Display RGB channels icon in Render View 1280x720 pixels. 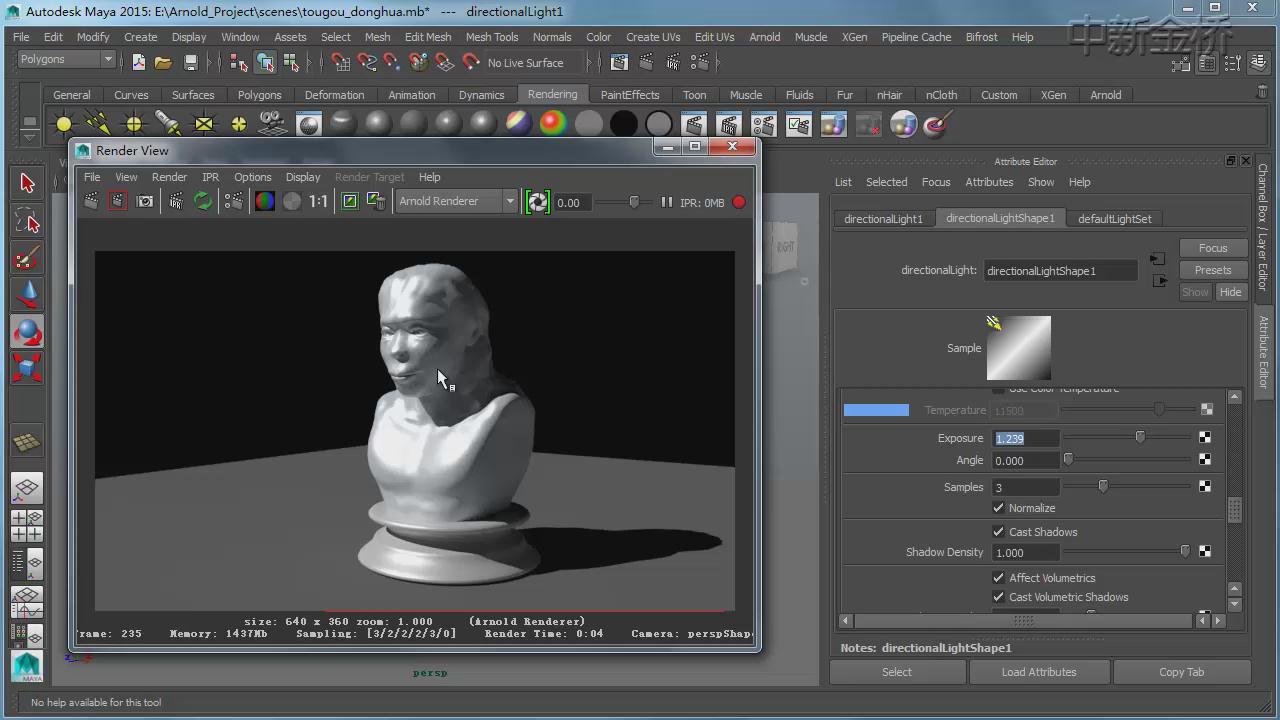(x=265, y=201)
